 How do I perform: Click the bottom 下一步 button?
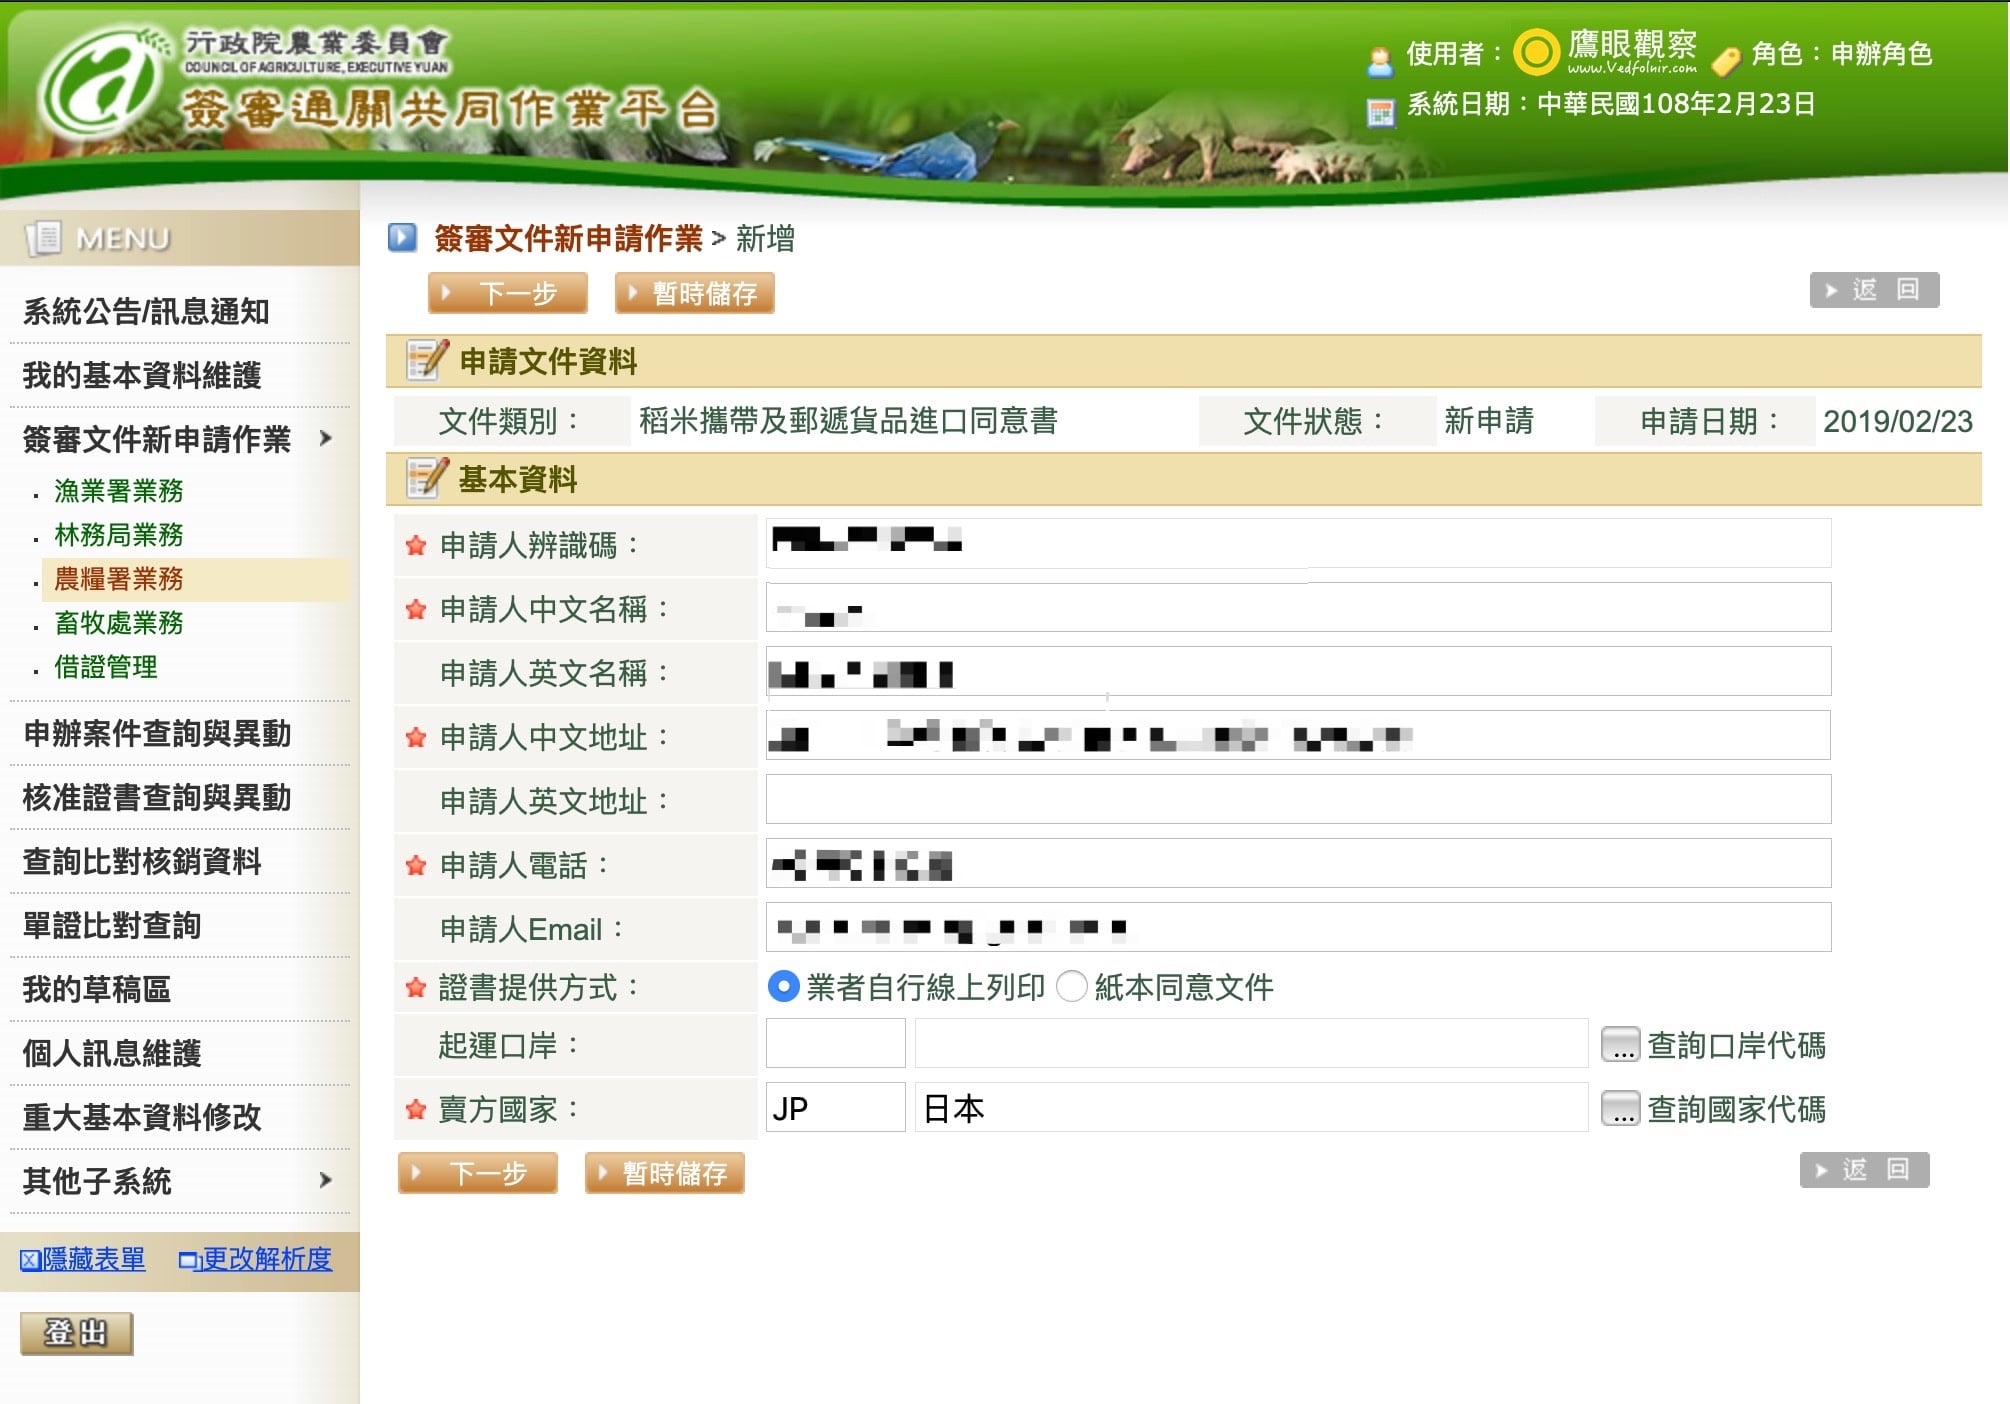pos(478,1173)
